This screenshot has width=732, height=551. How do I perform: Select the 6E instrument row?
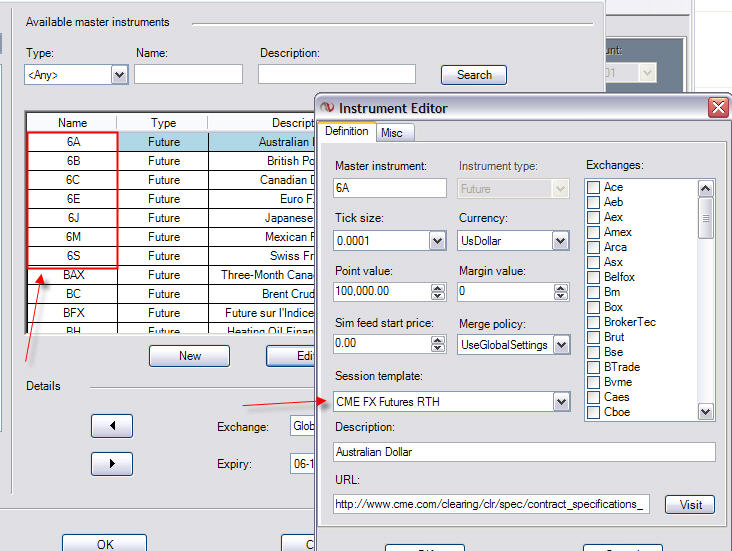(172, 199)
